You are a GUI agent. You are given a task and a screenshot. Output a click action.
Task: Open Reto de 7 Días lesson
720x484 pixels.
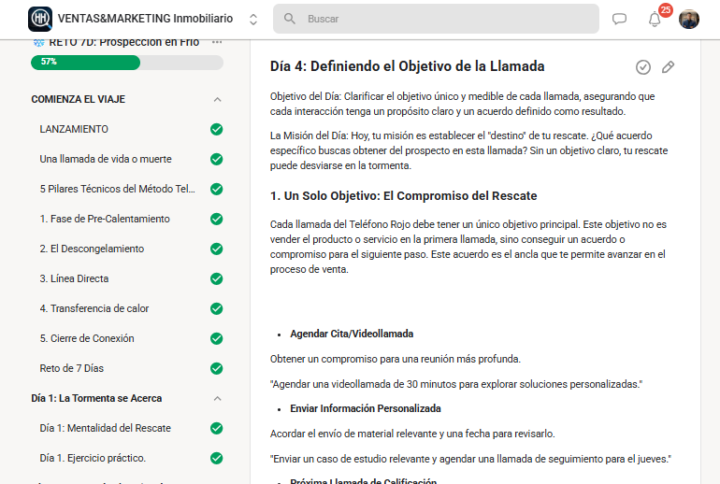click(x=72, y=368)
